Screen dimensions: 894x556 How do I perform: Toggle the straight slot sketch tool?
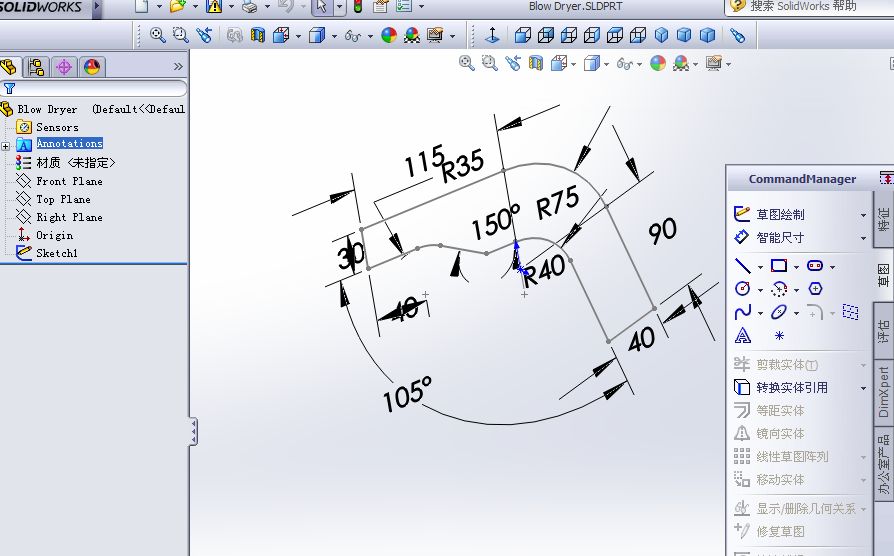pos(815,266)
